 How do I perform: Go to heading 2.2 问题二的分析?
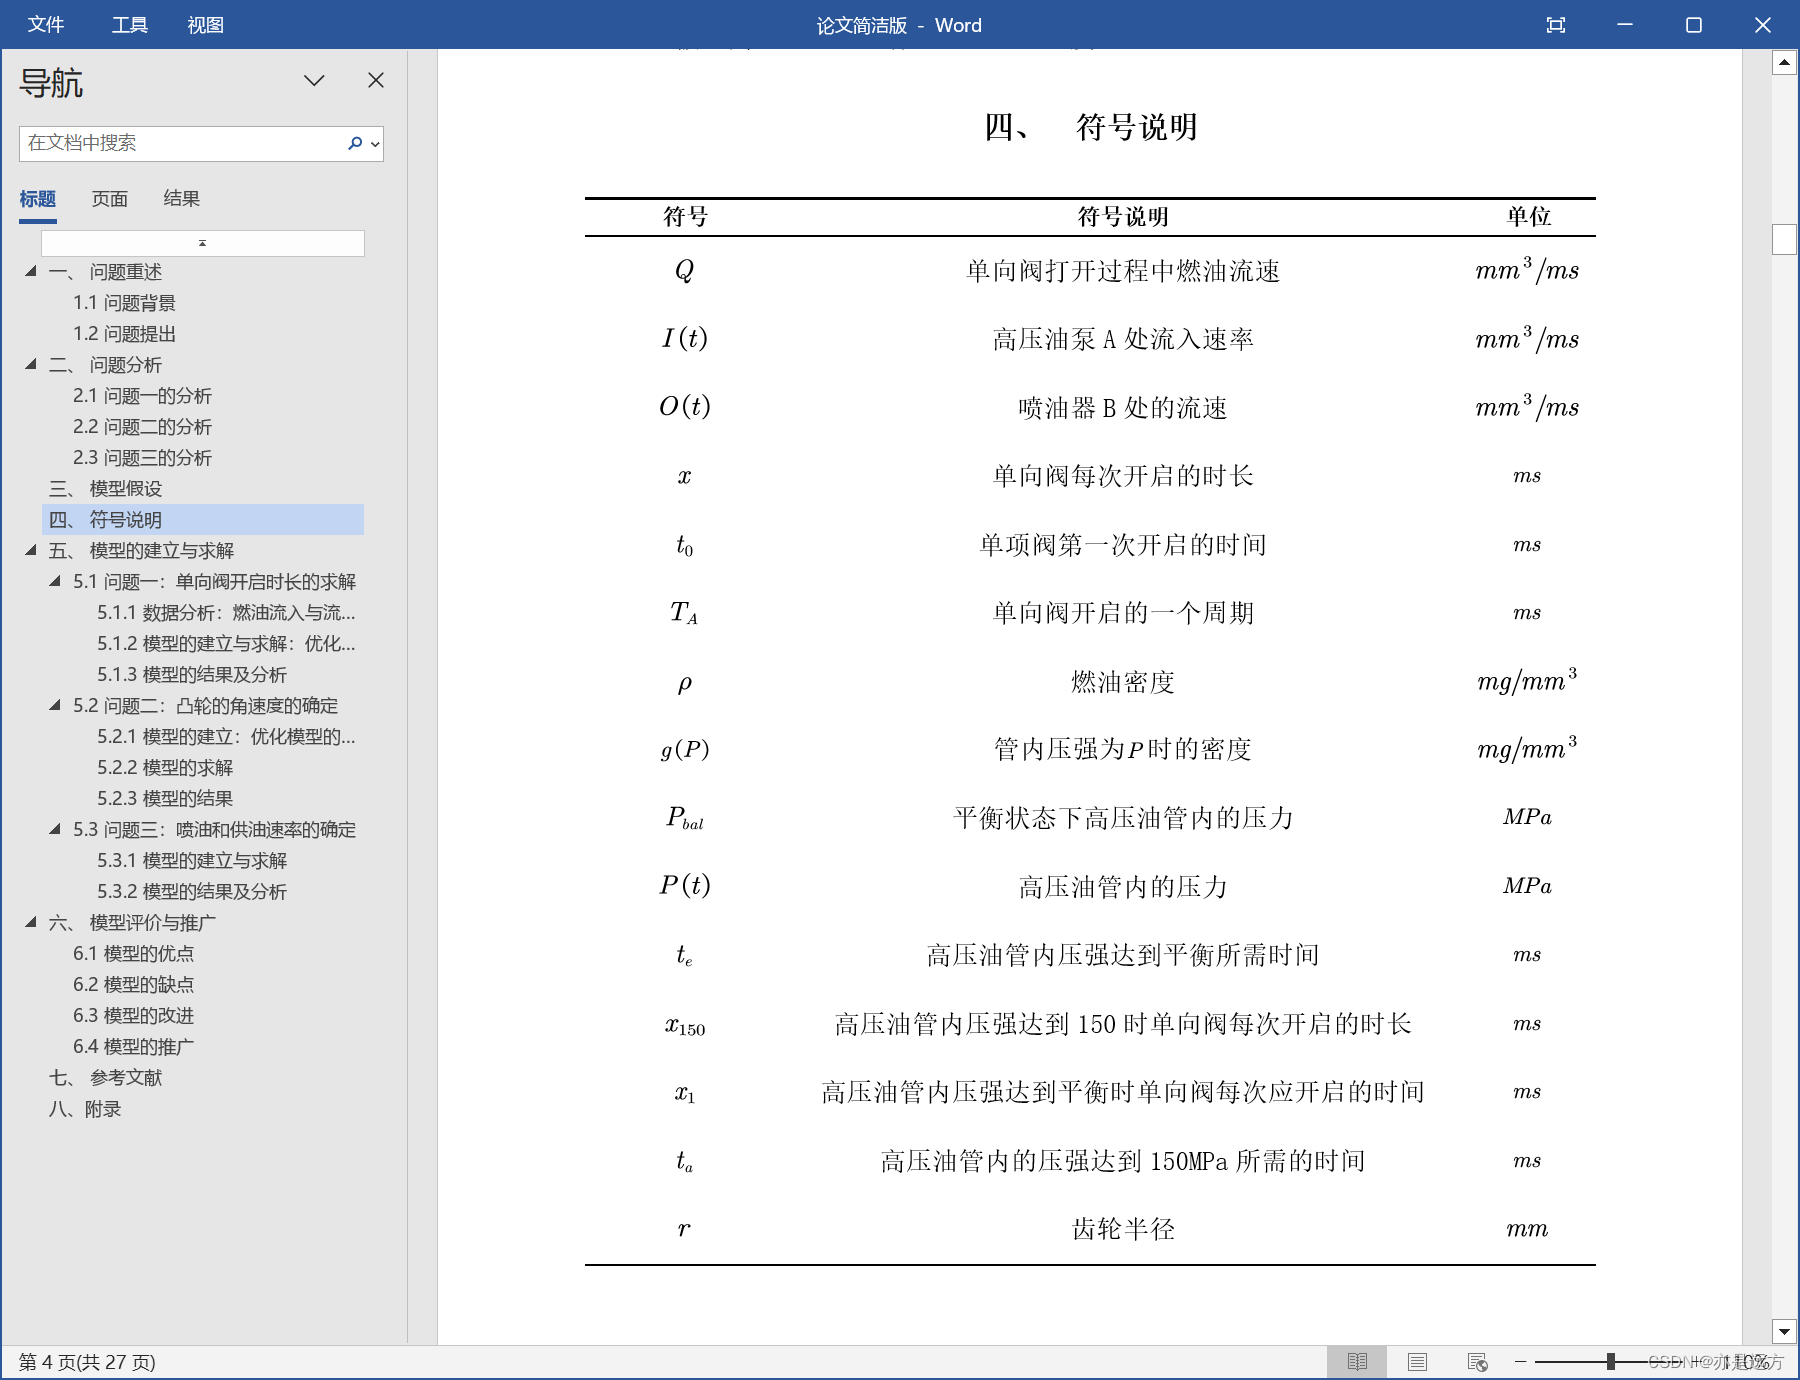(x=142, y=427)
